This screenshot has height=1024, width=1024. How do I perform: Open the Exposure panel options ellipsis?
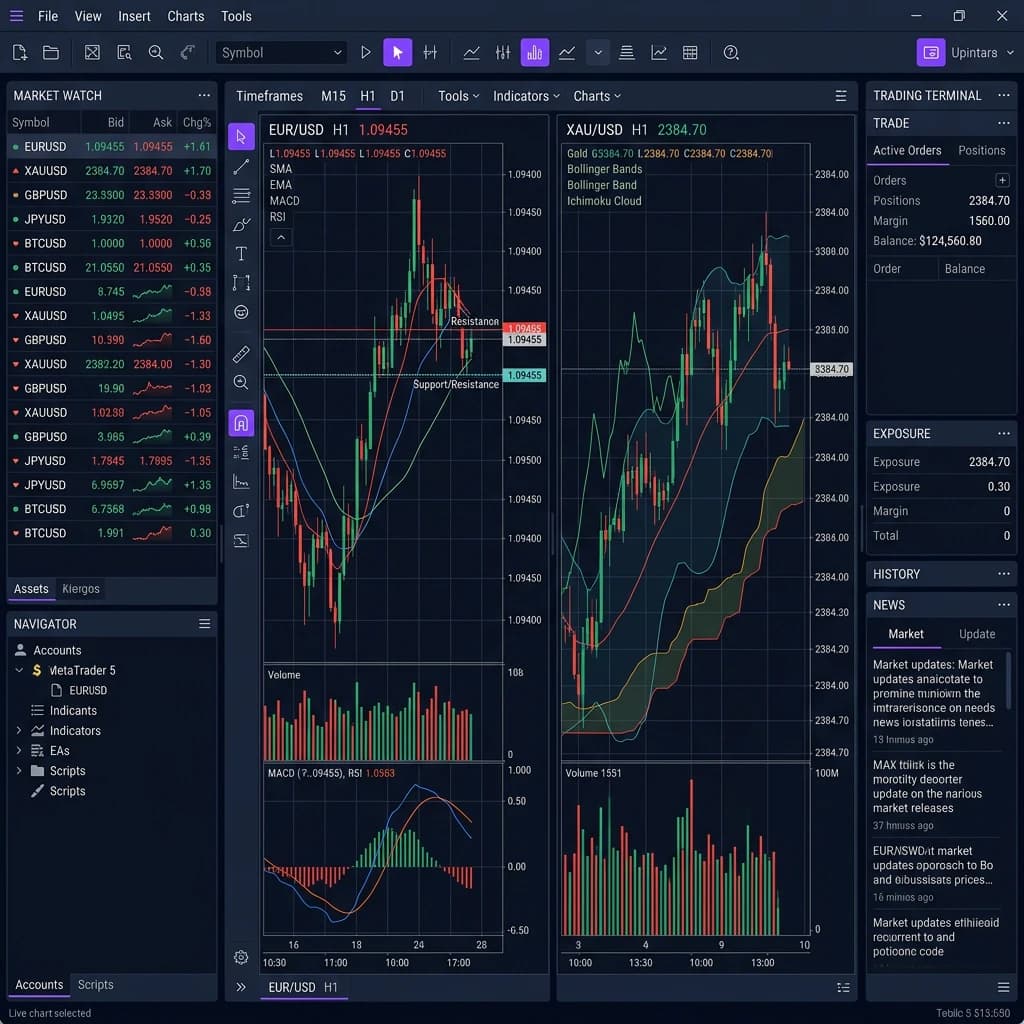[x=1004, y=434]
